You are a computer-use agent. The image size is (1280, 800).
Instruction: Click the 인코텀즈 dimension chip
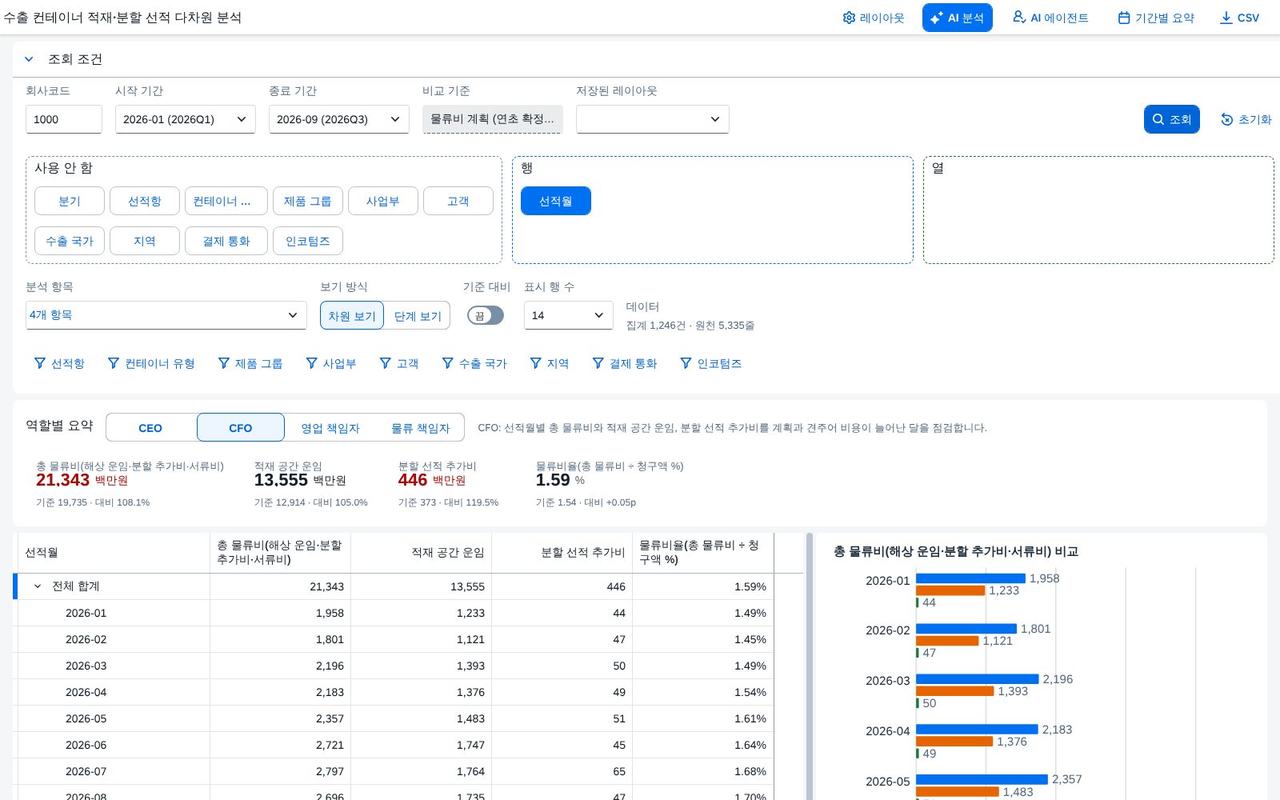pyautogui.click(x=308, y=241)
